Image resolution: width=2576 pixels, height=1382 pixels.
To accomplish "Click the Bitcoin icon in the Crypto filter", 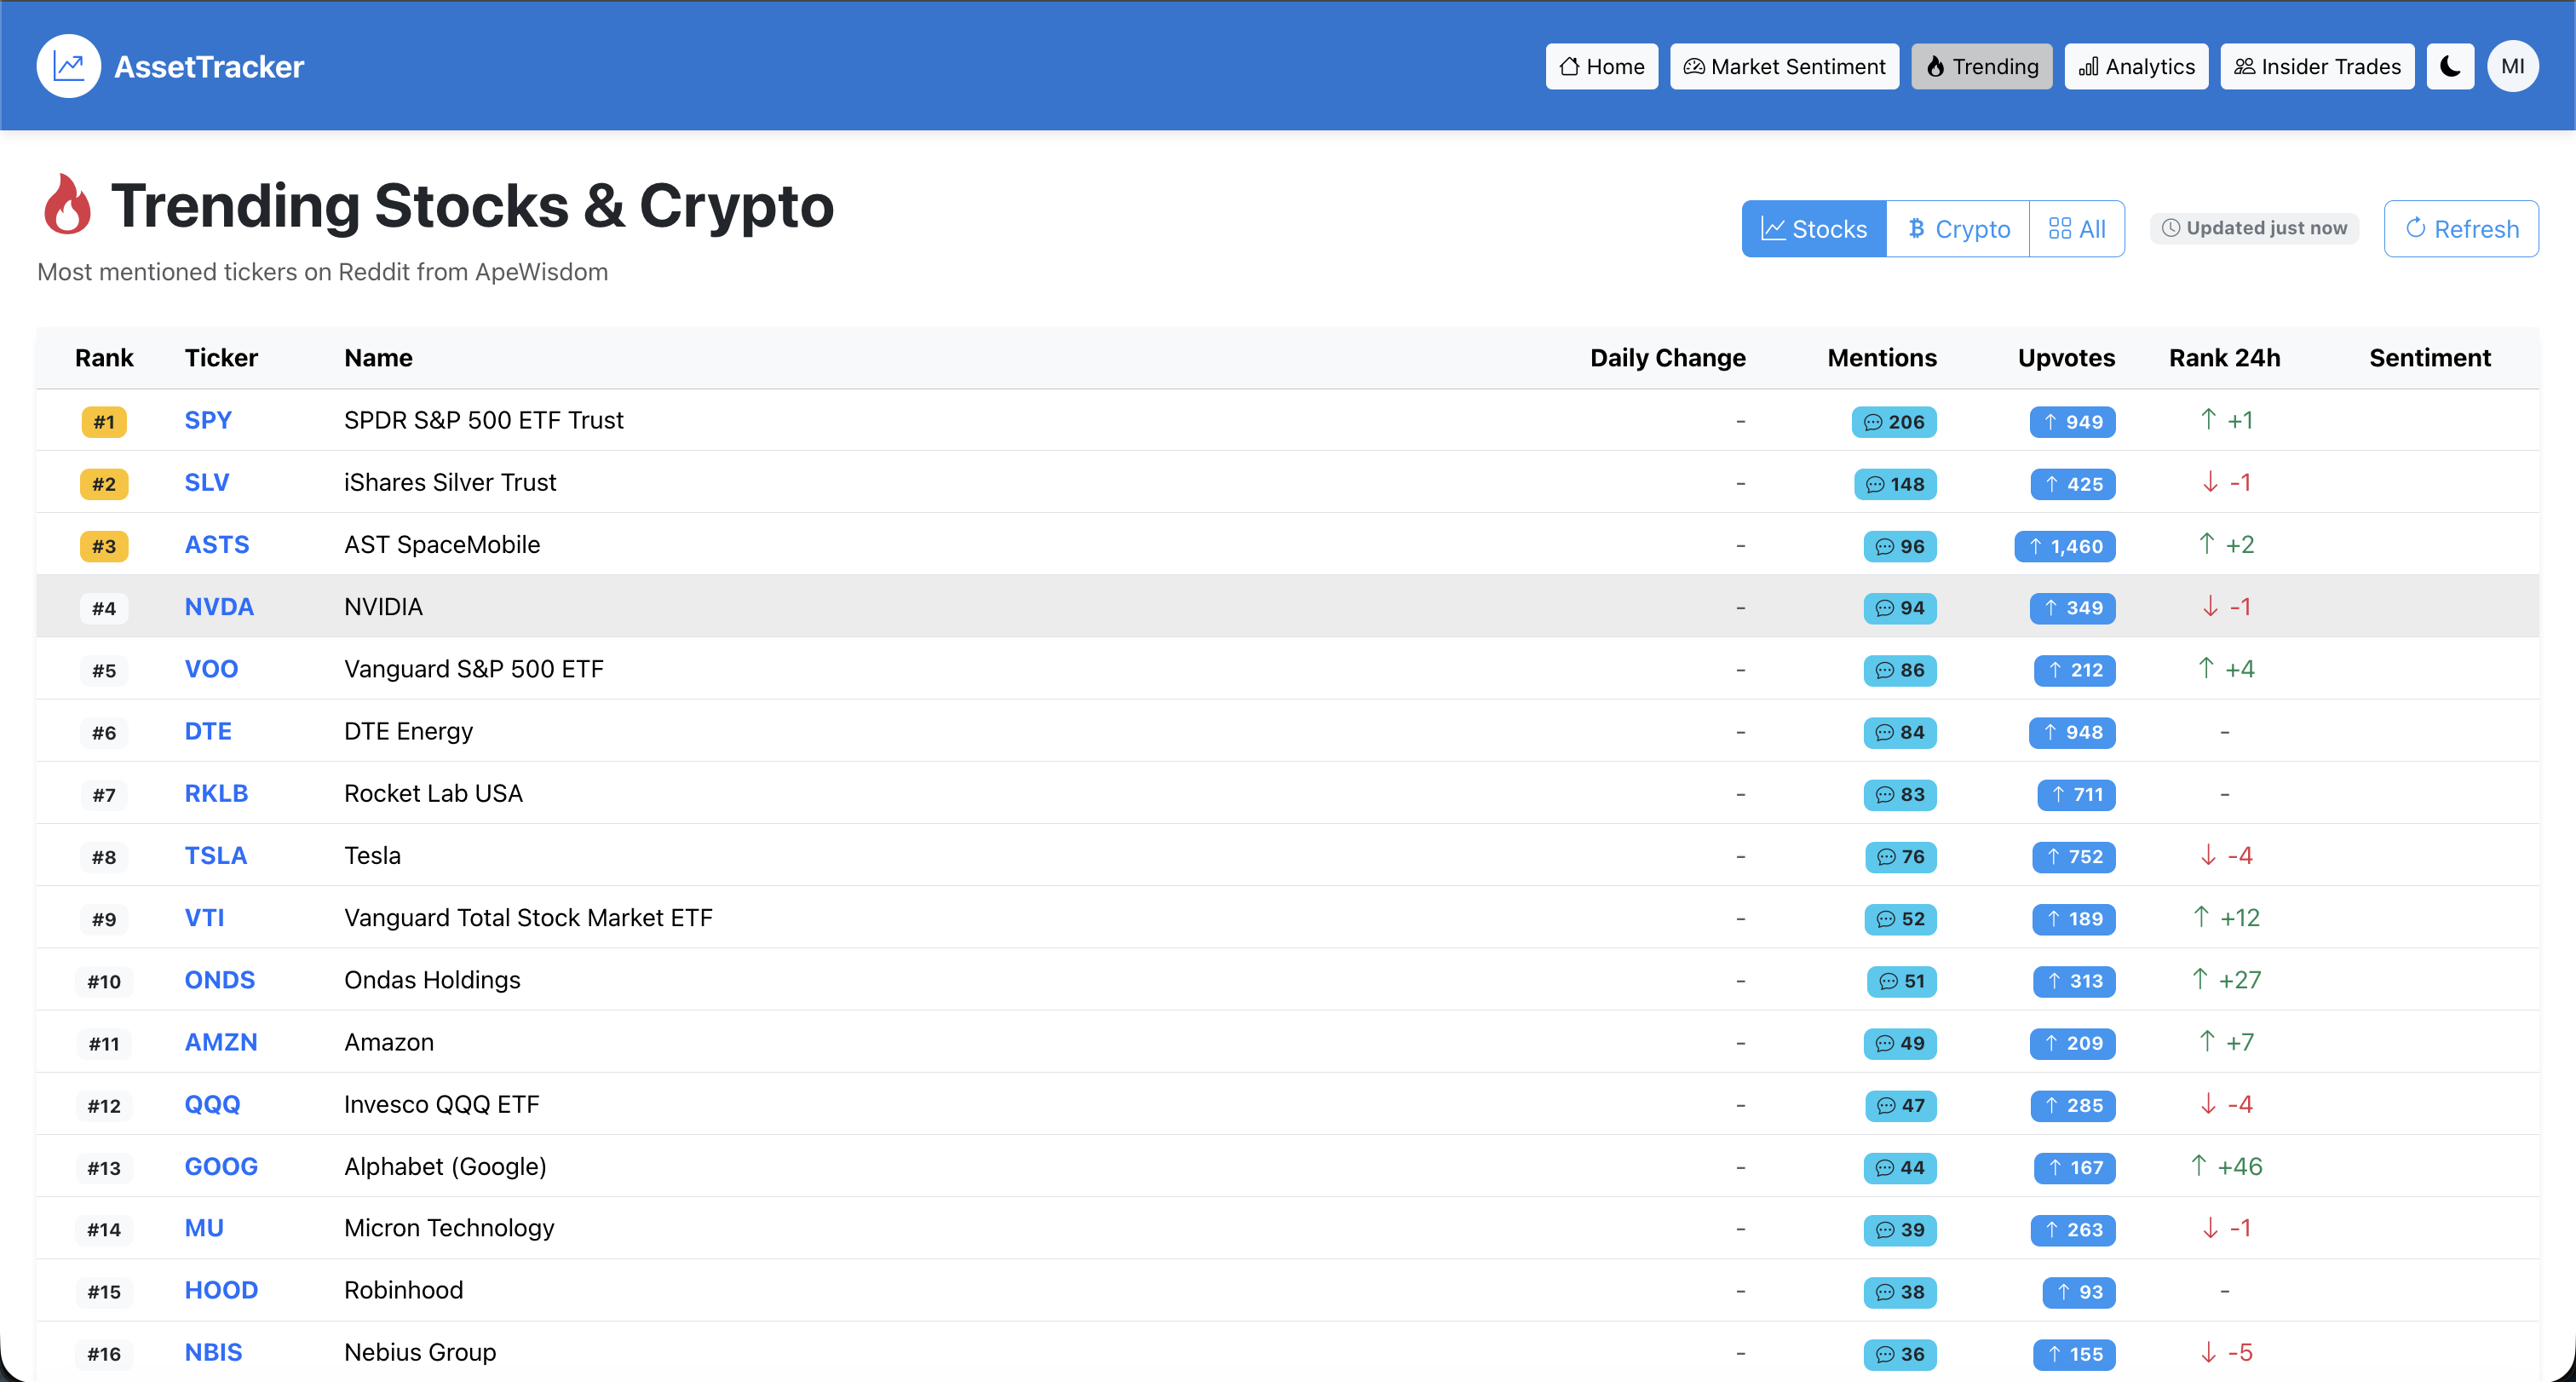I will click(x=1917, y=228).
